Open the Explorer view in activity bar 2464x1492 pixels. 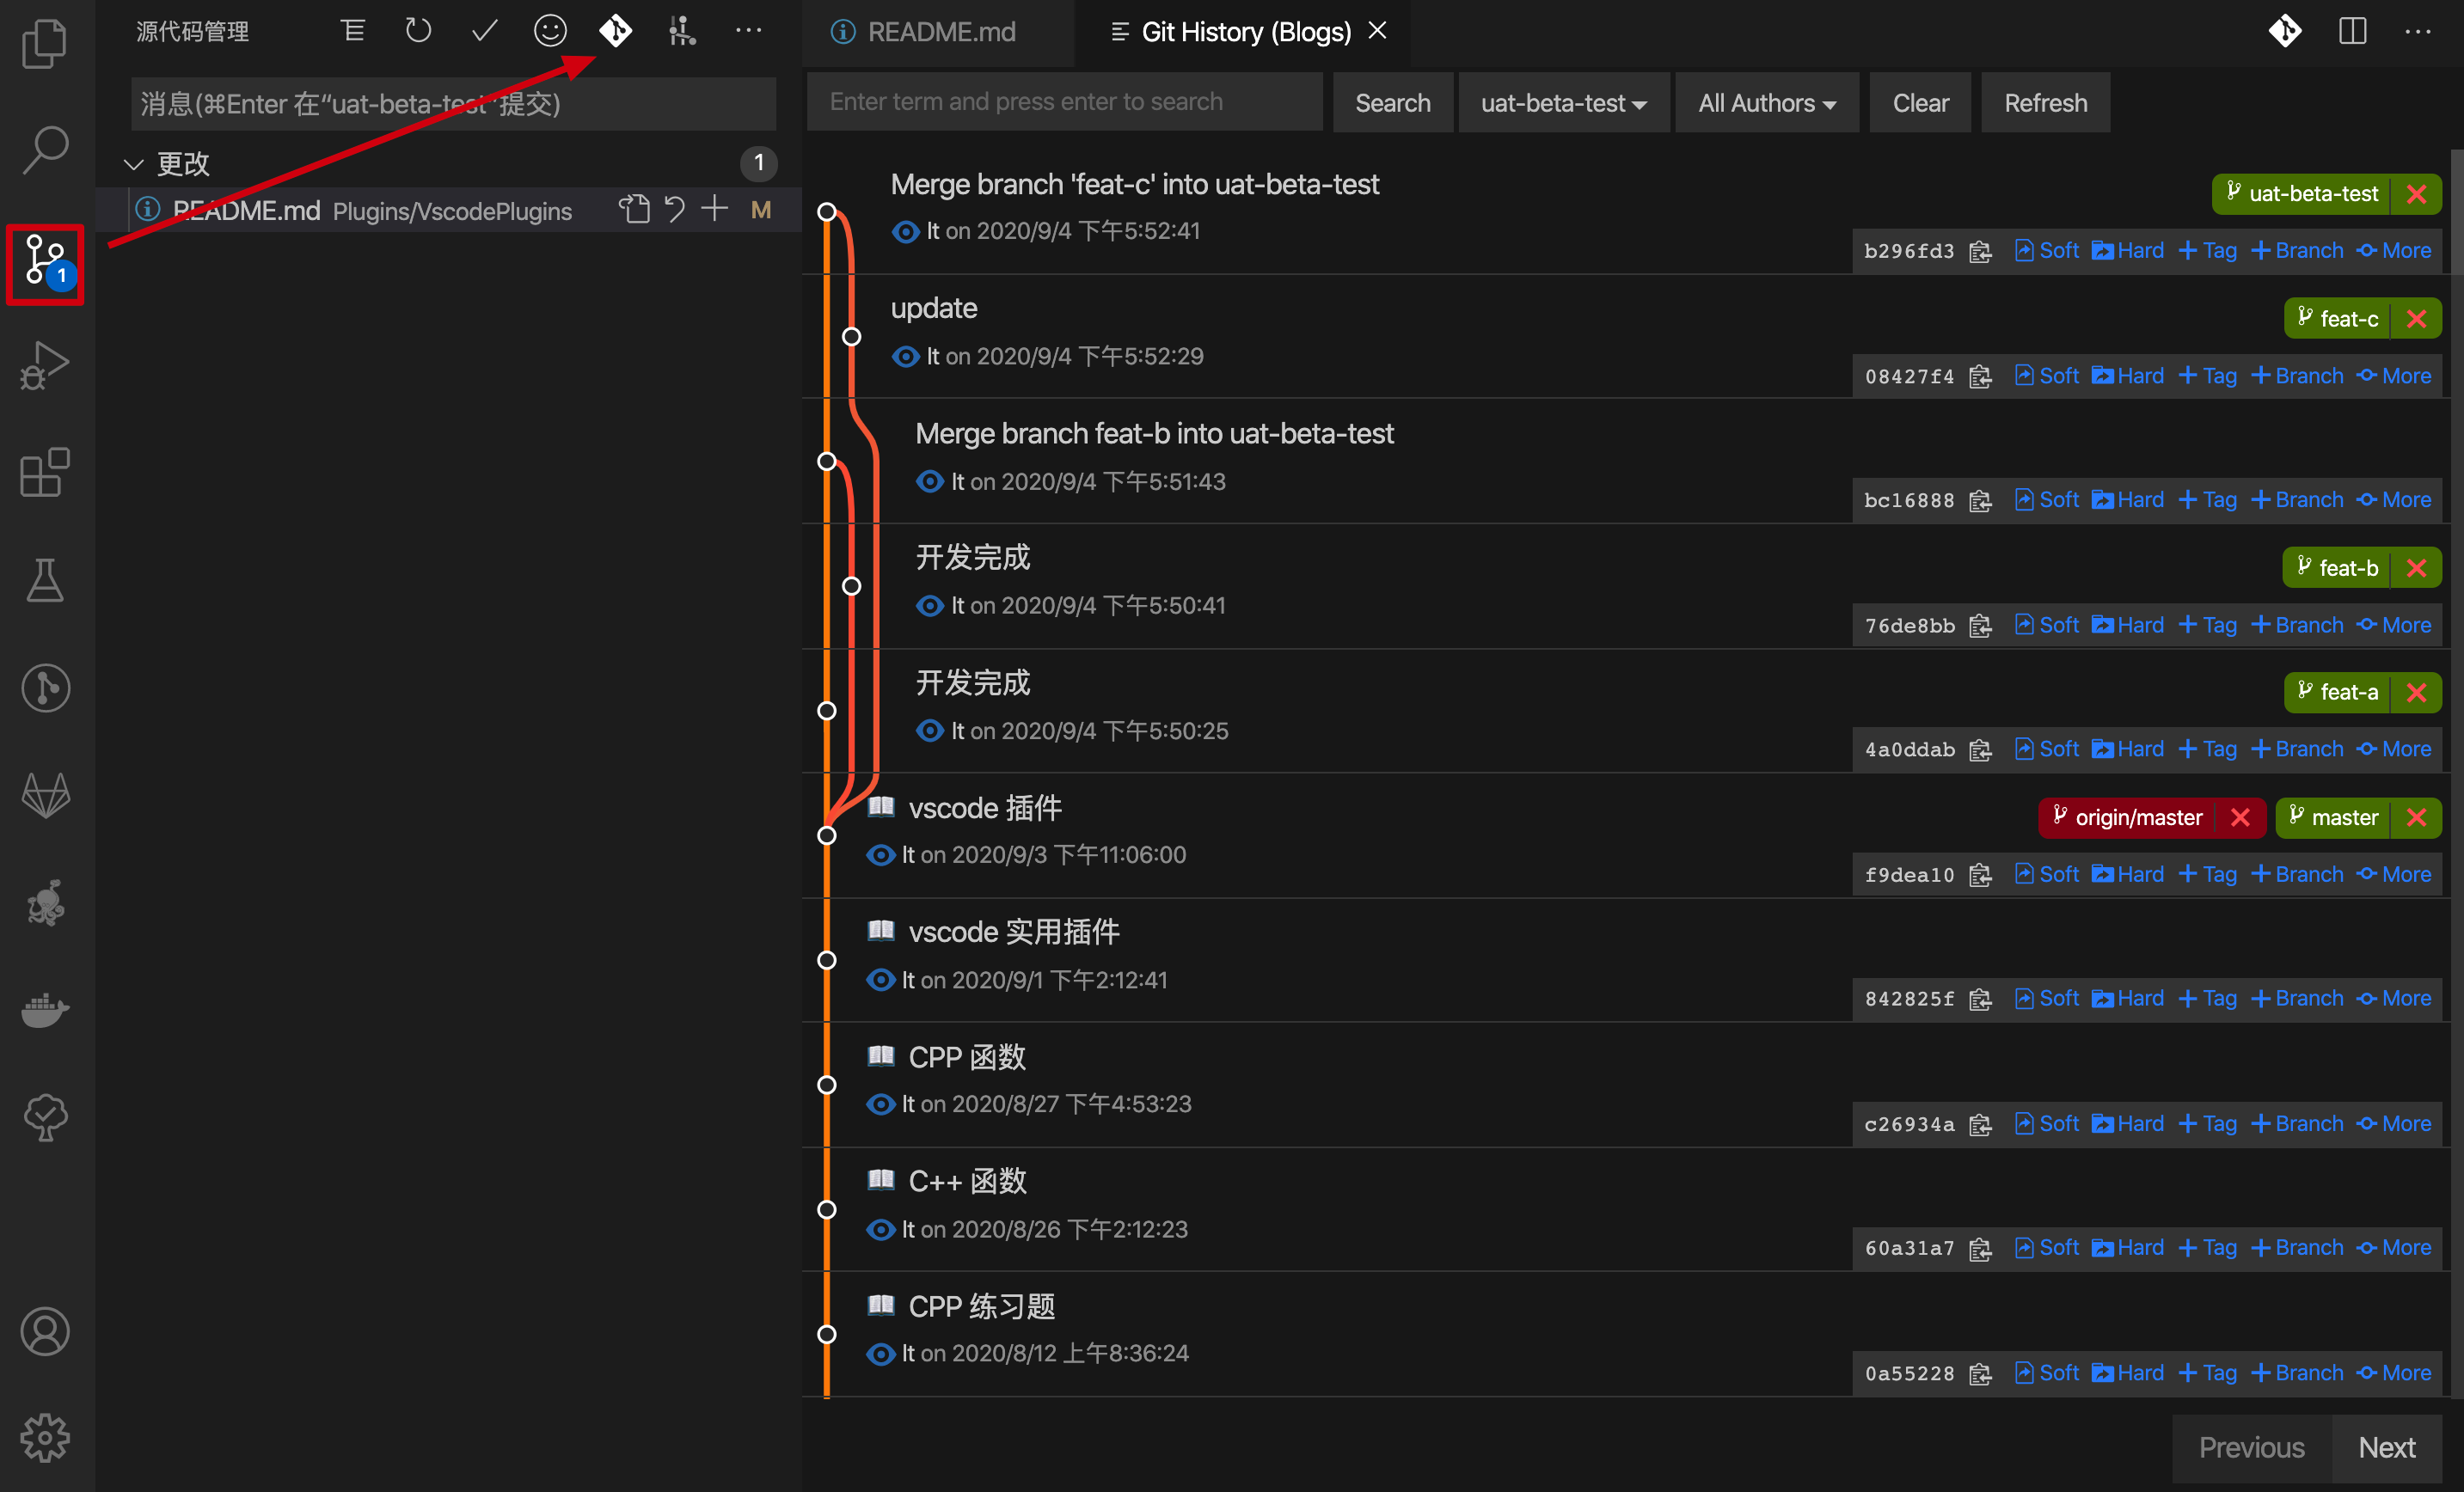coord(45,44)
